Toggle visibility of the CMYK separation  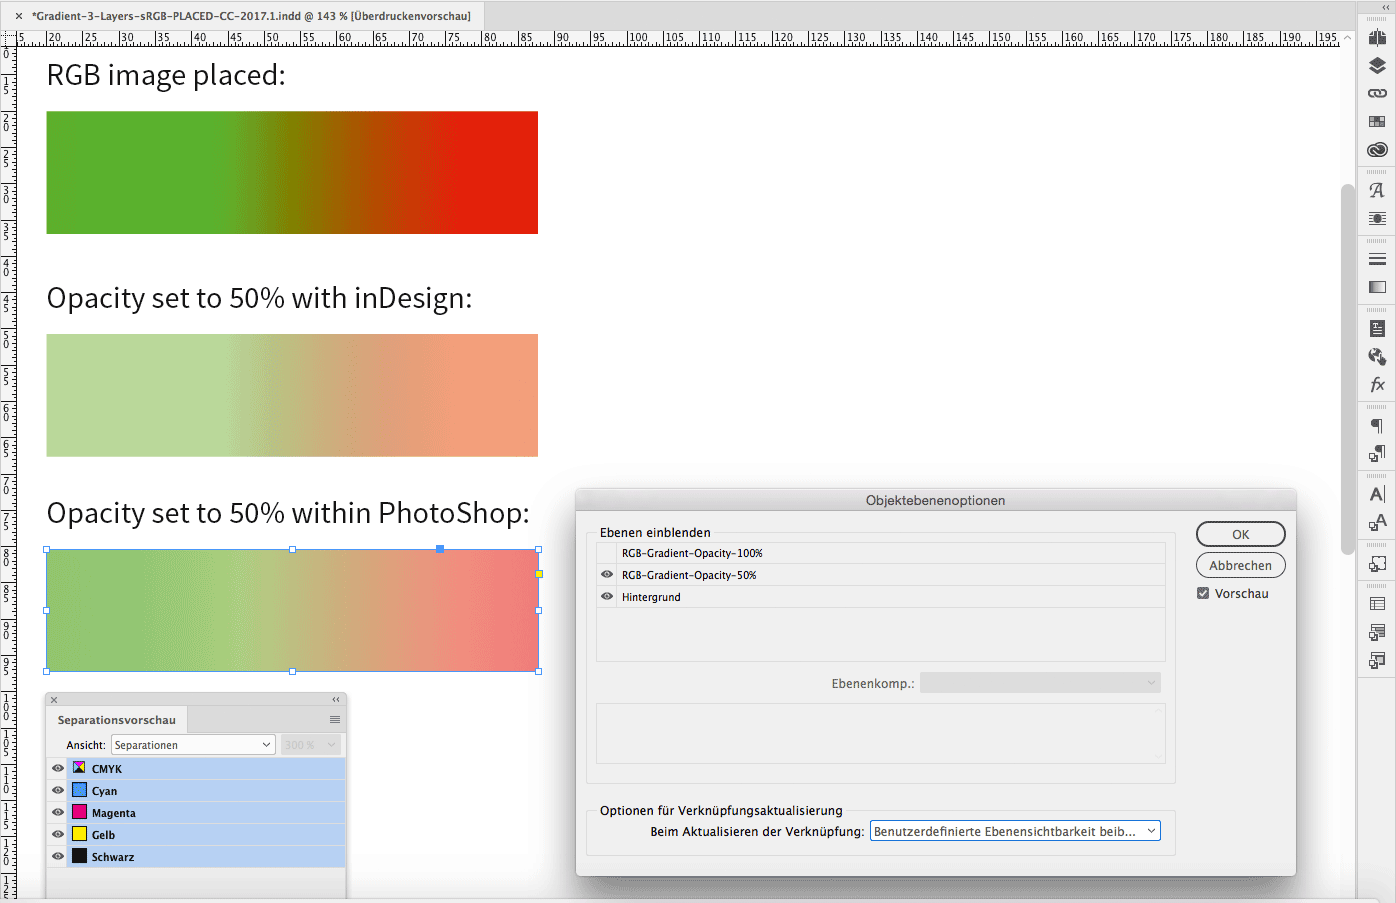click(58, 768)
